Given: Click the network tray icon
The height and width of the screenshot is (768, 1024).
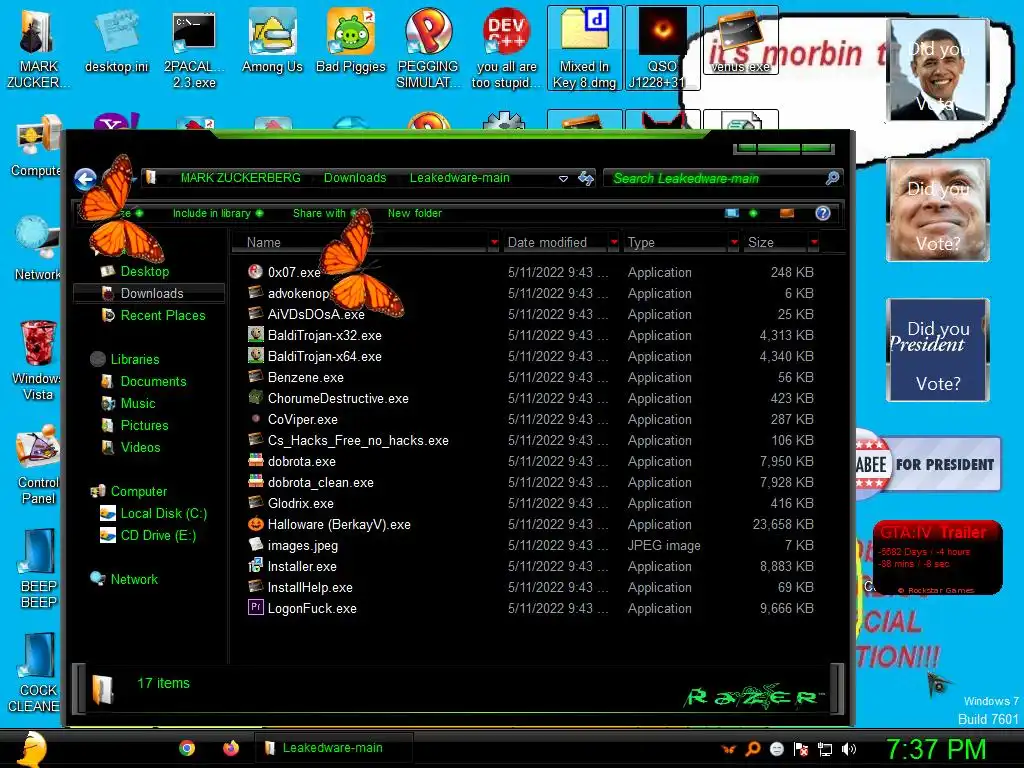Looking at the screenshot, I should click(825, 749).
